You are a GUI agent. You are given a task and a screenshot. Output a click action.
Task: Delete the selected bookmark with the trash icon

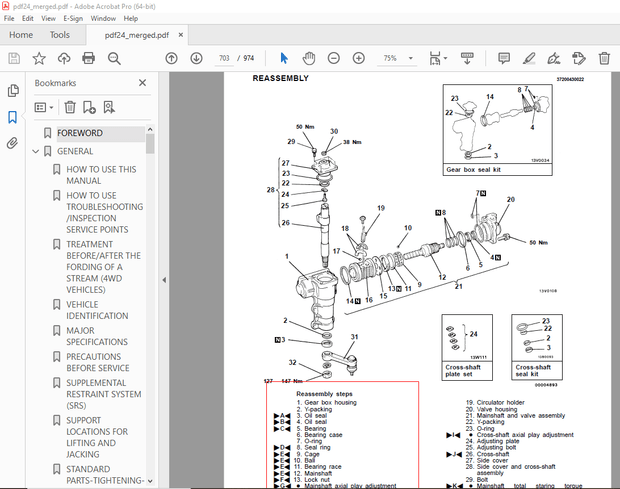click(x=70, y=107)
